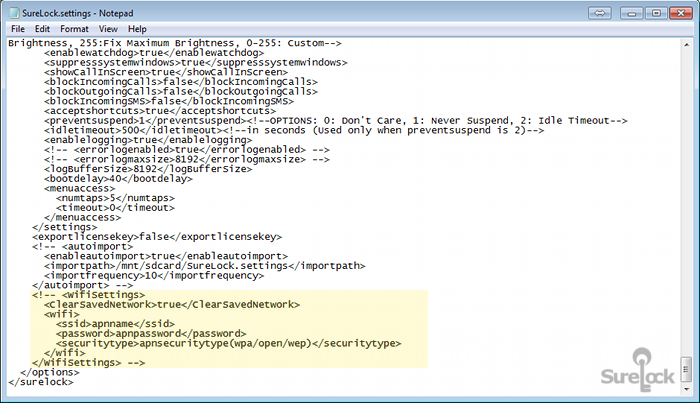Viewport: 700px width, 403px height.
Task: Open the Edit menu
Action: [x=42, y=29]
